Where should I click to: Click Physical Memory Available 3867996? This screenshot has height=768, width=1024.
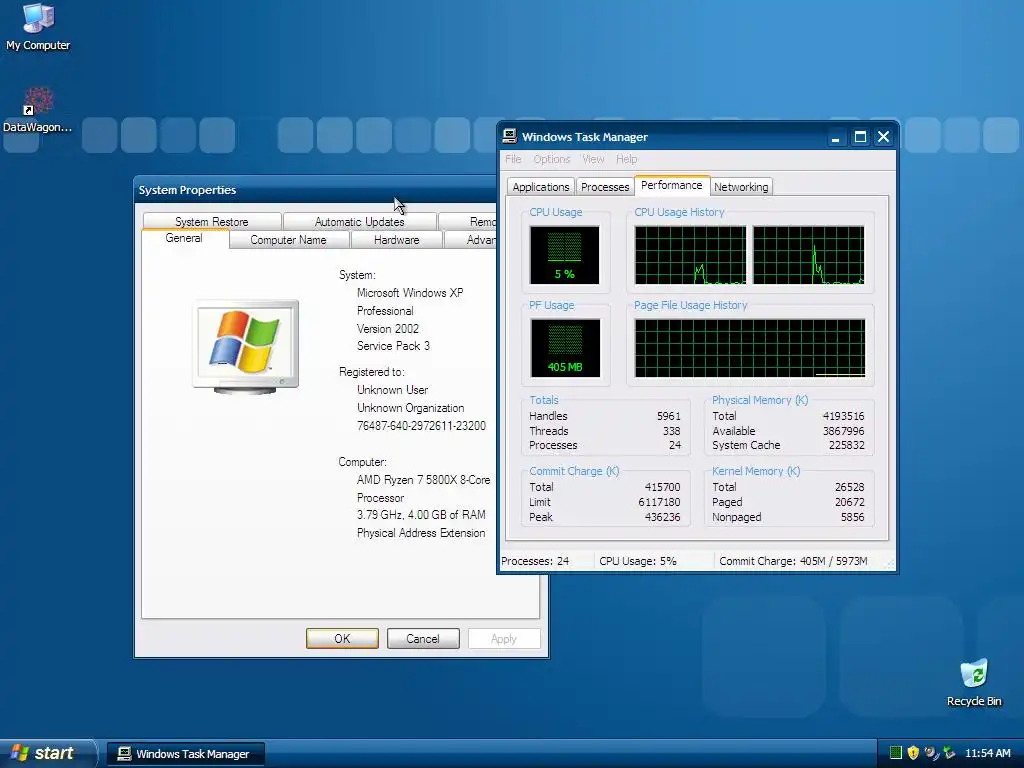843,431
